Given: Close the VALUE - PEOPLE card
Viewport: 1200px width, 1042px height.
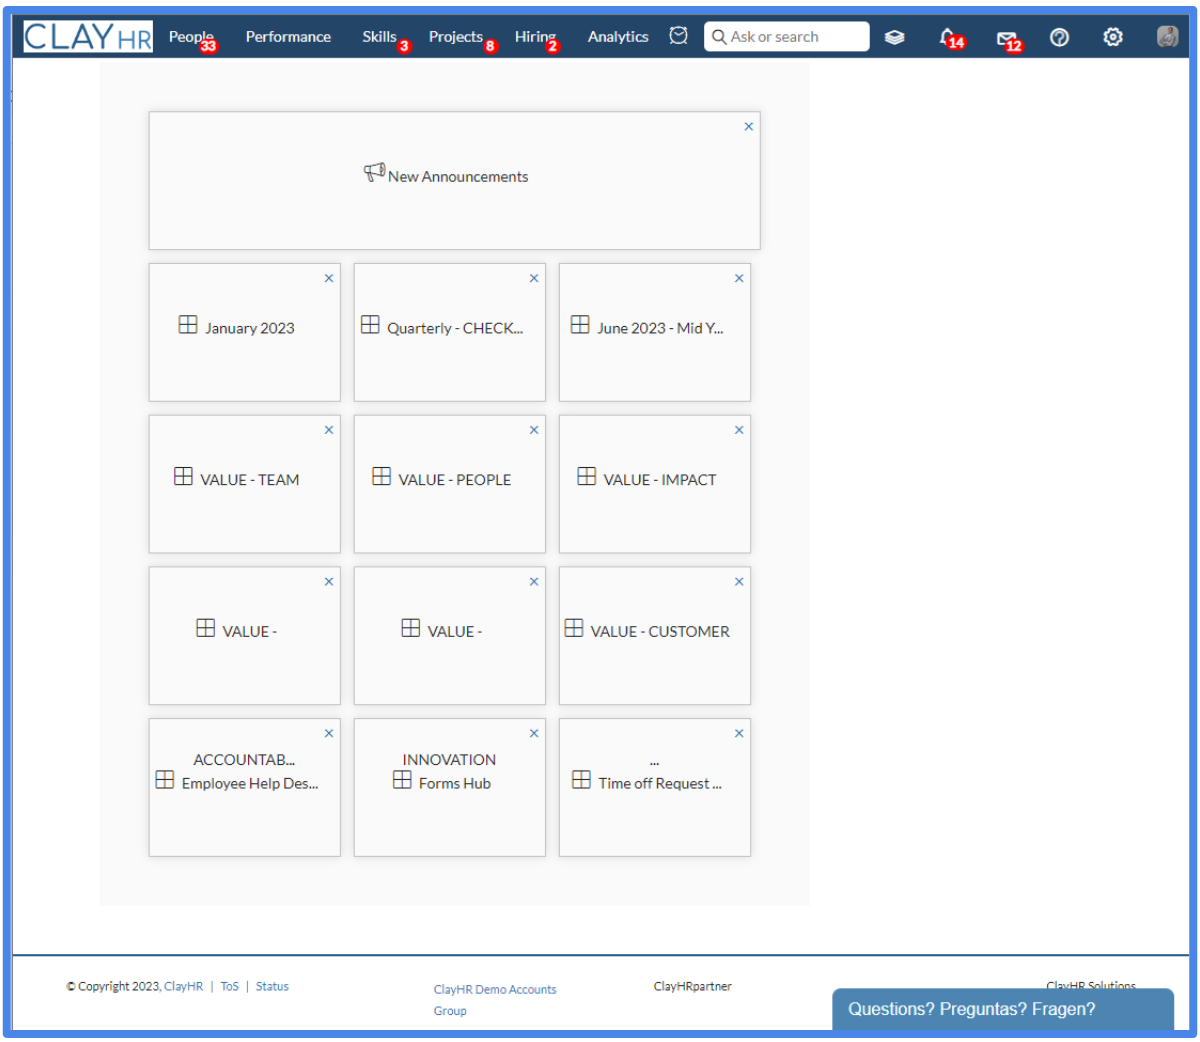Looking at the screenshot, I should 534,430.
